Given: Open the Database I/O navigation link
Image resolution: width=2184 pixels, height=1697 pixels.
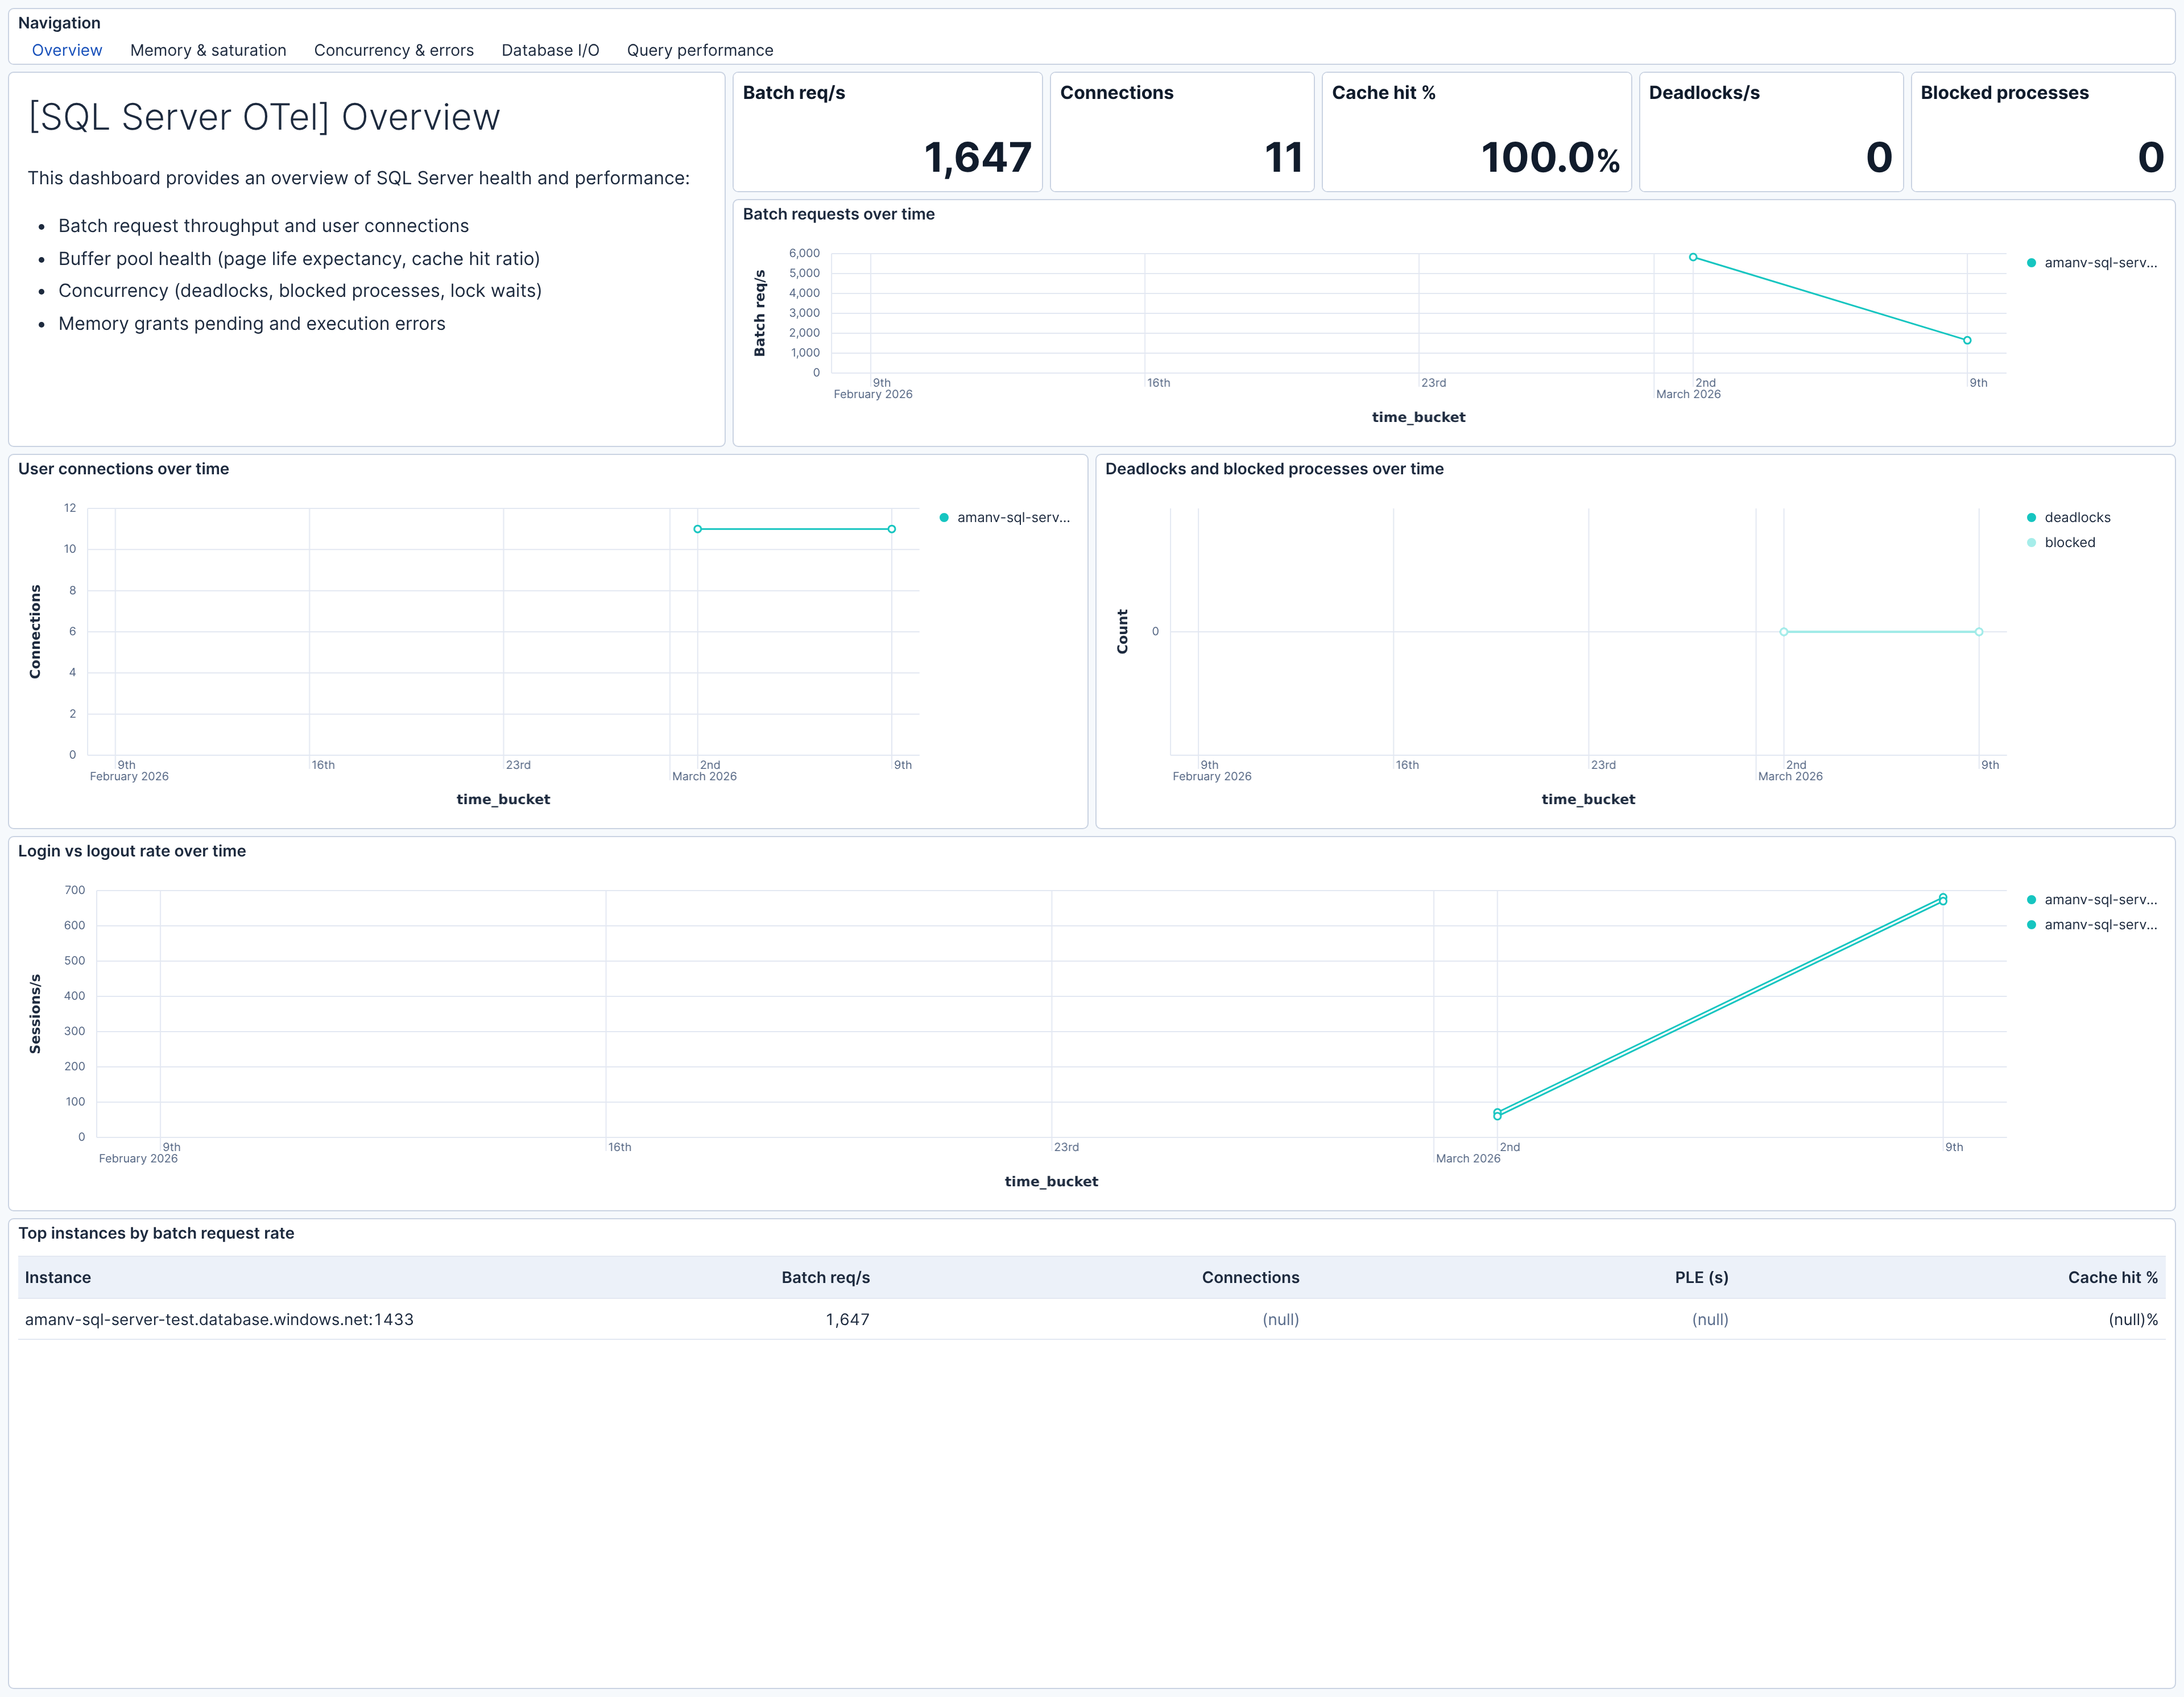Looking at the screenshot, I should (x=550, y=50).
